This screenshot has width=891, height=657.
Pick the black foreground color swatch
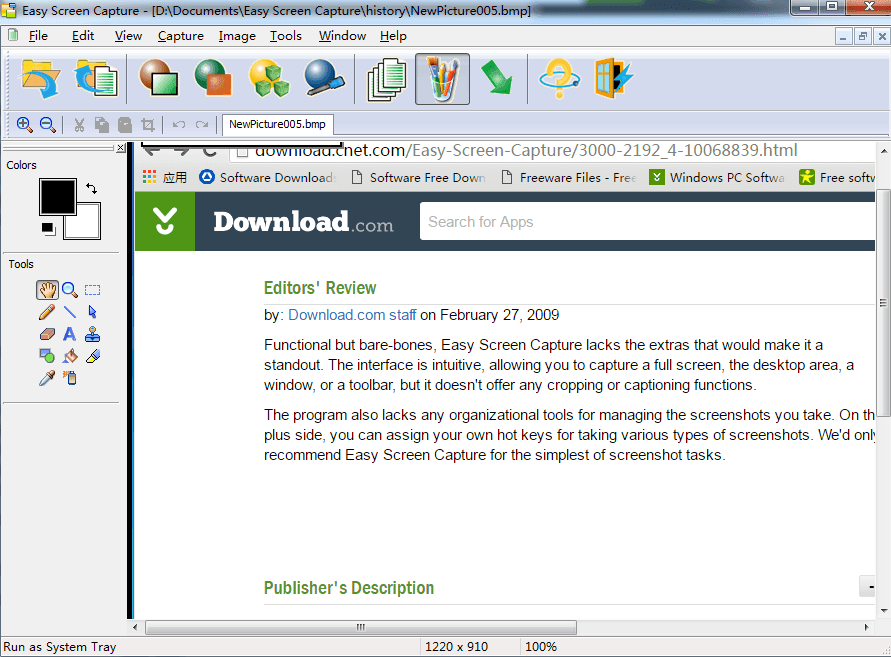[57, 197]
